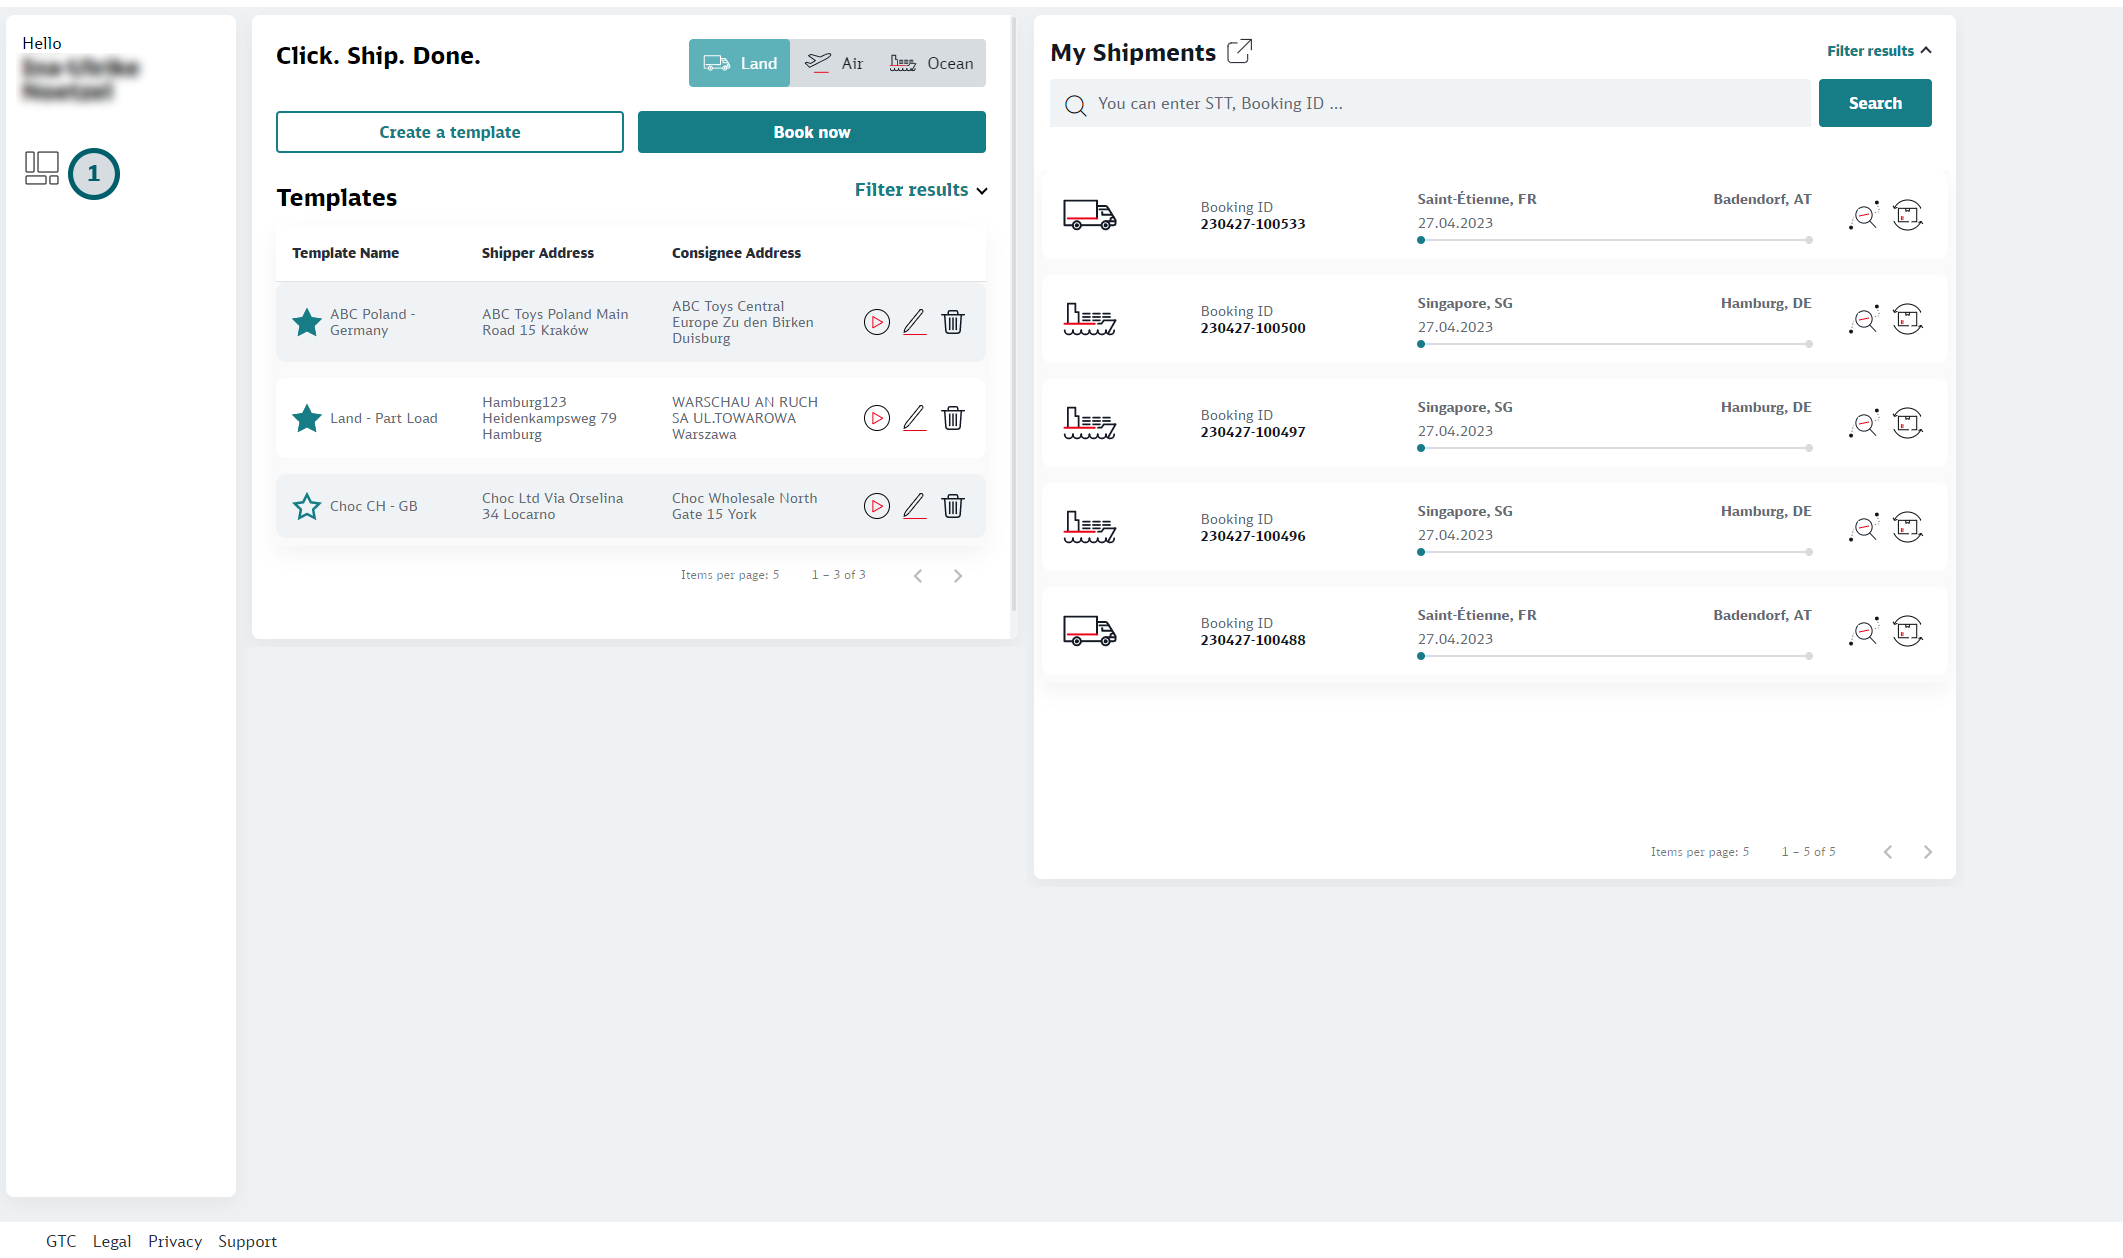The width and height of the screenshot is (2123, 1258).
Task: Run the ABC Poland - Germany template
Action: pos(876,322)
